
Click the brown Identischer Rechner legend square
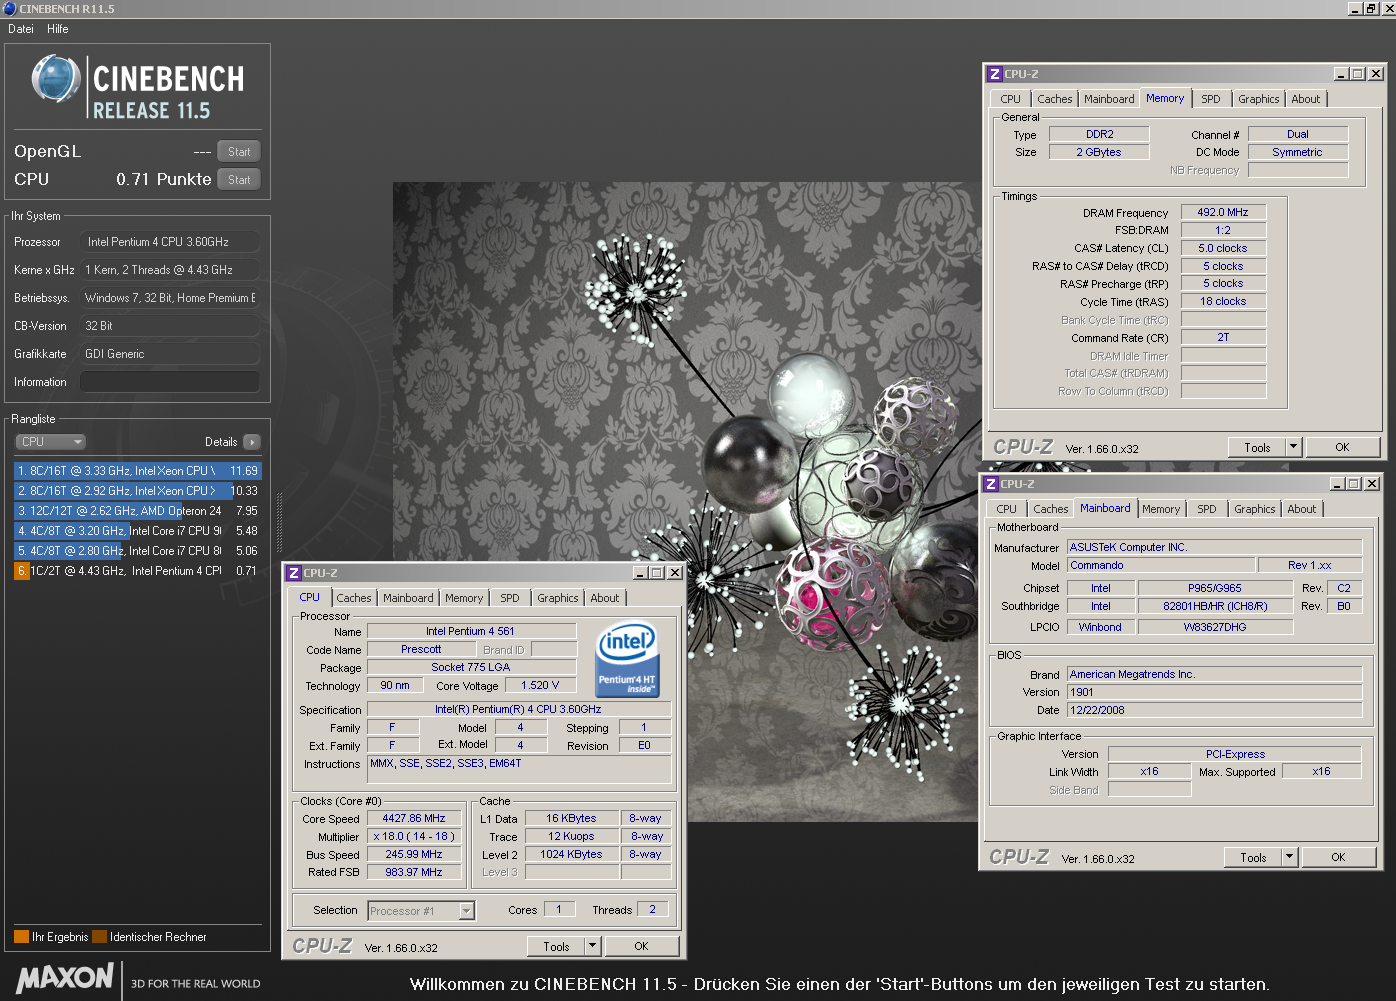[x=99, y=937]
